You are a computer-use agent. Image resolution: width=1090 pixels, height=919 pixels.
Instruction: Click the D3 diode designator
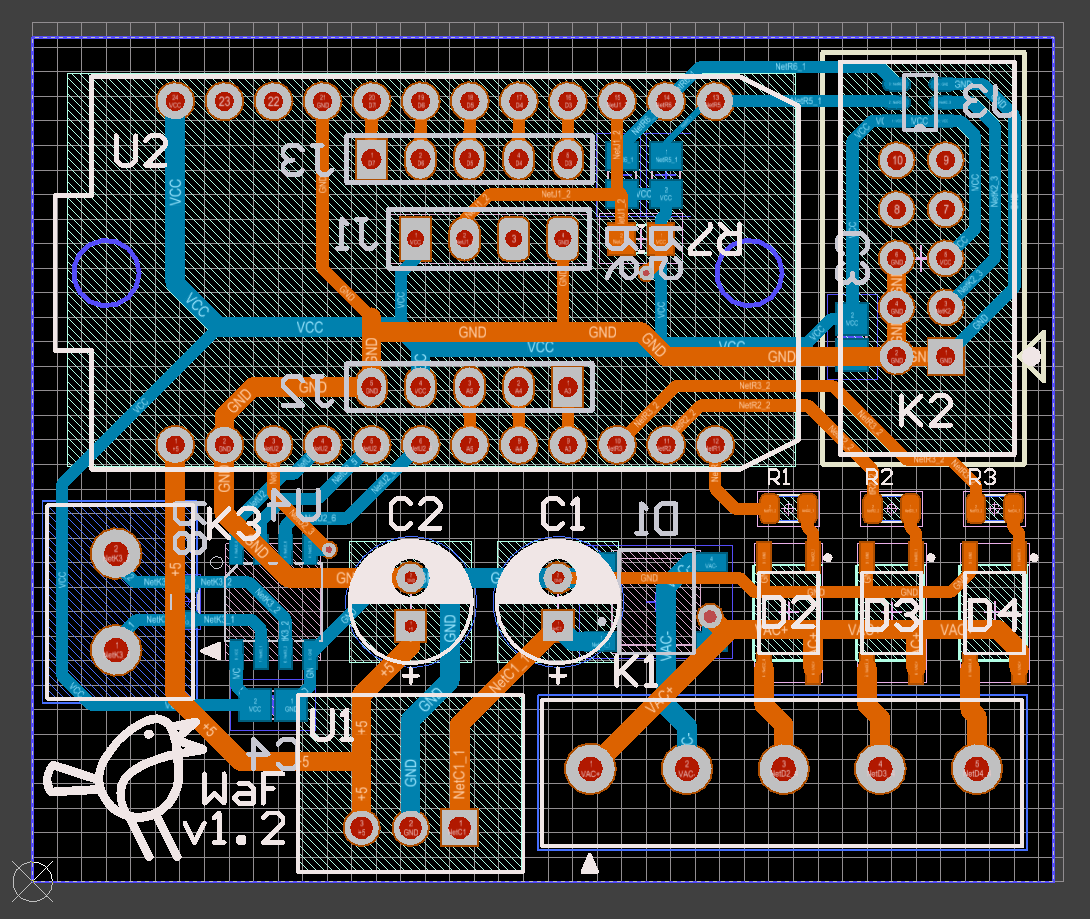pyautogui.click(x=892, y=616)
